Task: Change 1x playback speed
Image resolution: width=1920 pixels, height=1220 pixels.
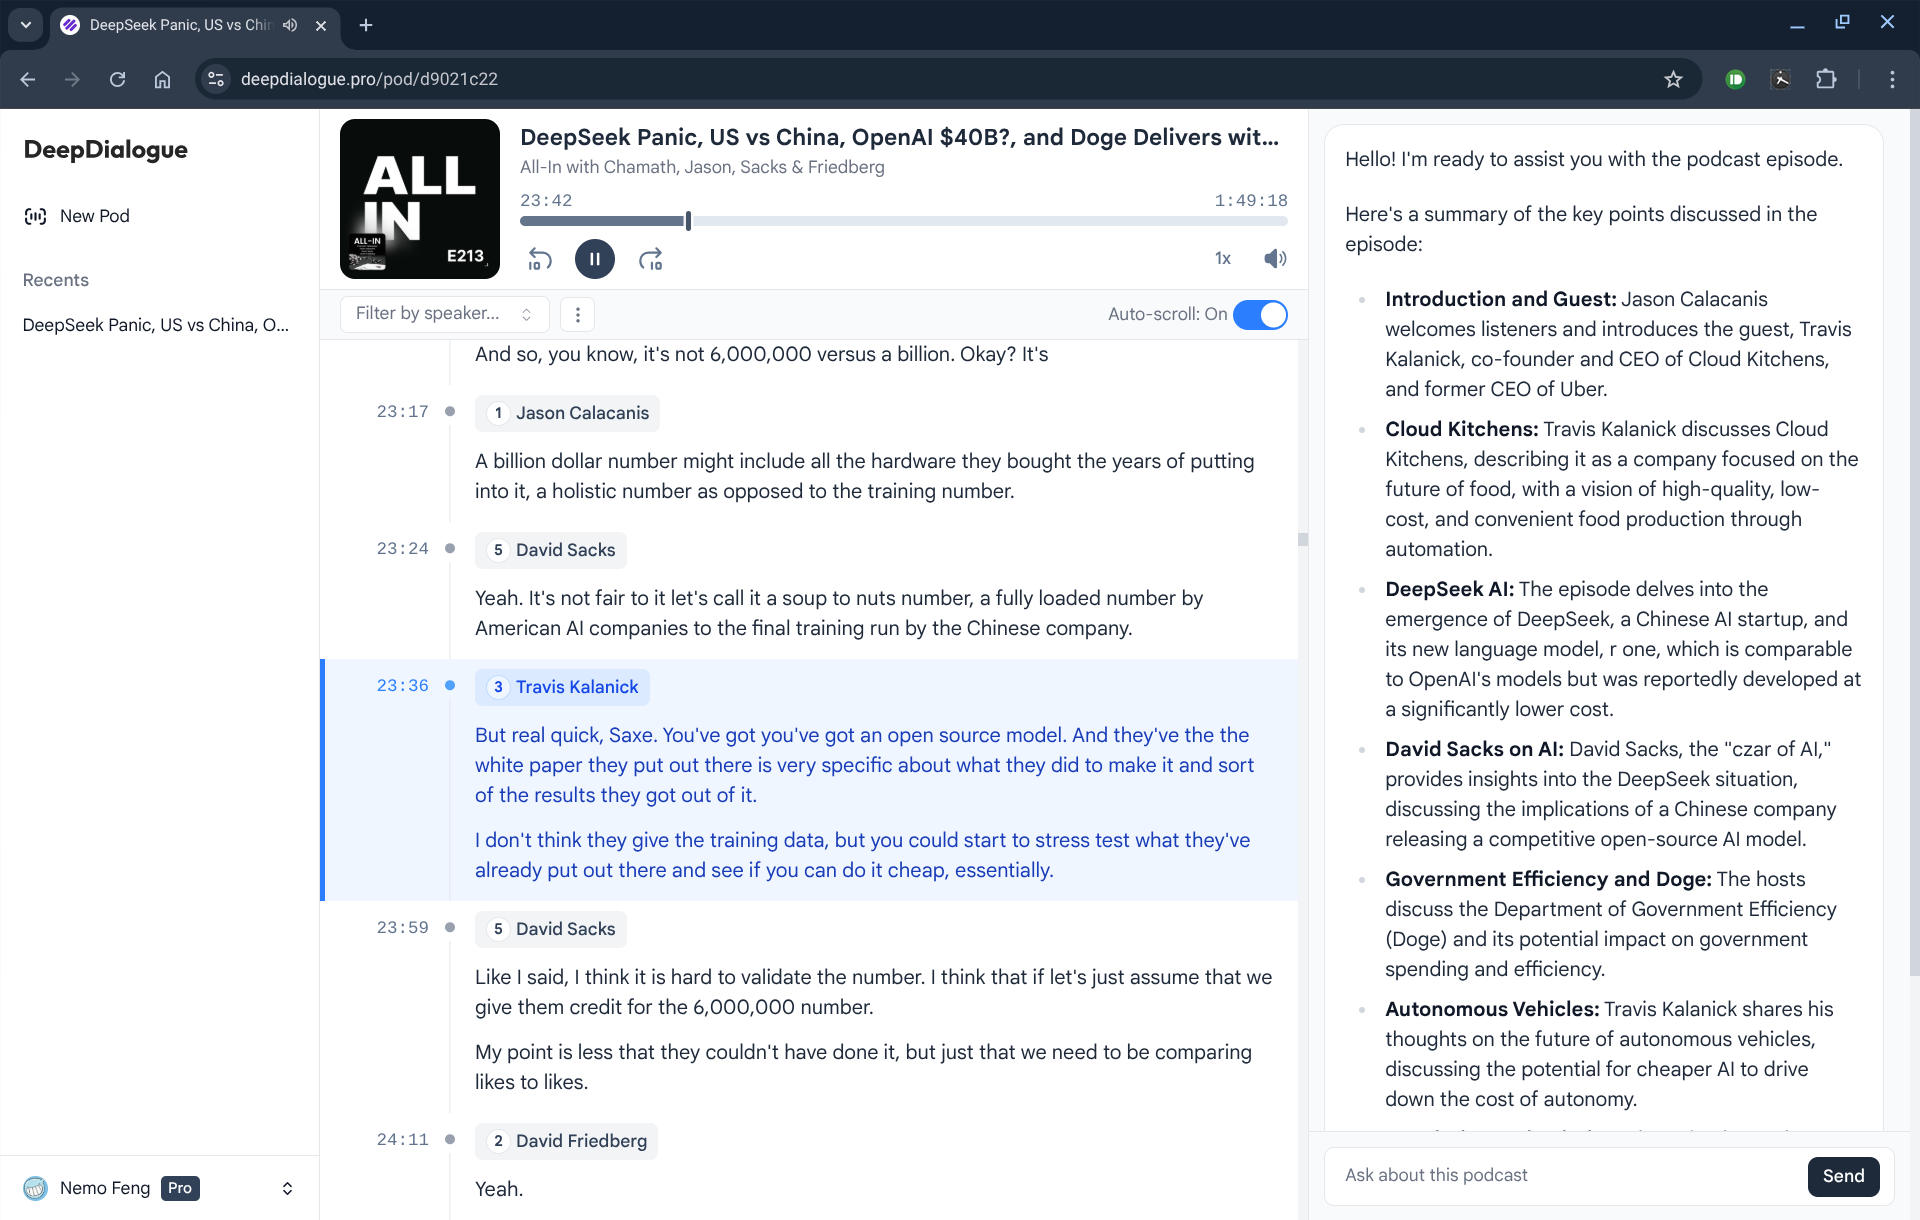Action: [x=1222, y=259]
